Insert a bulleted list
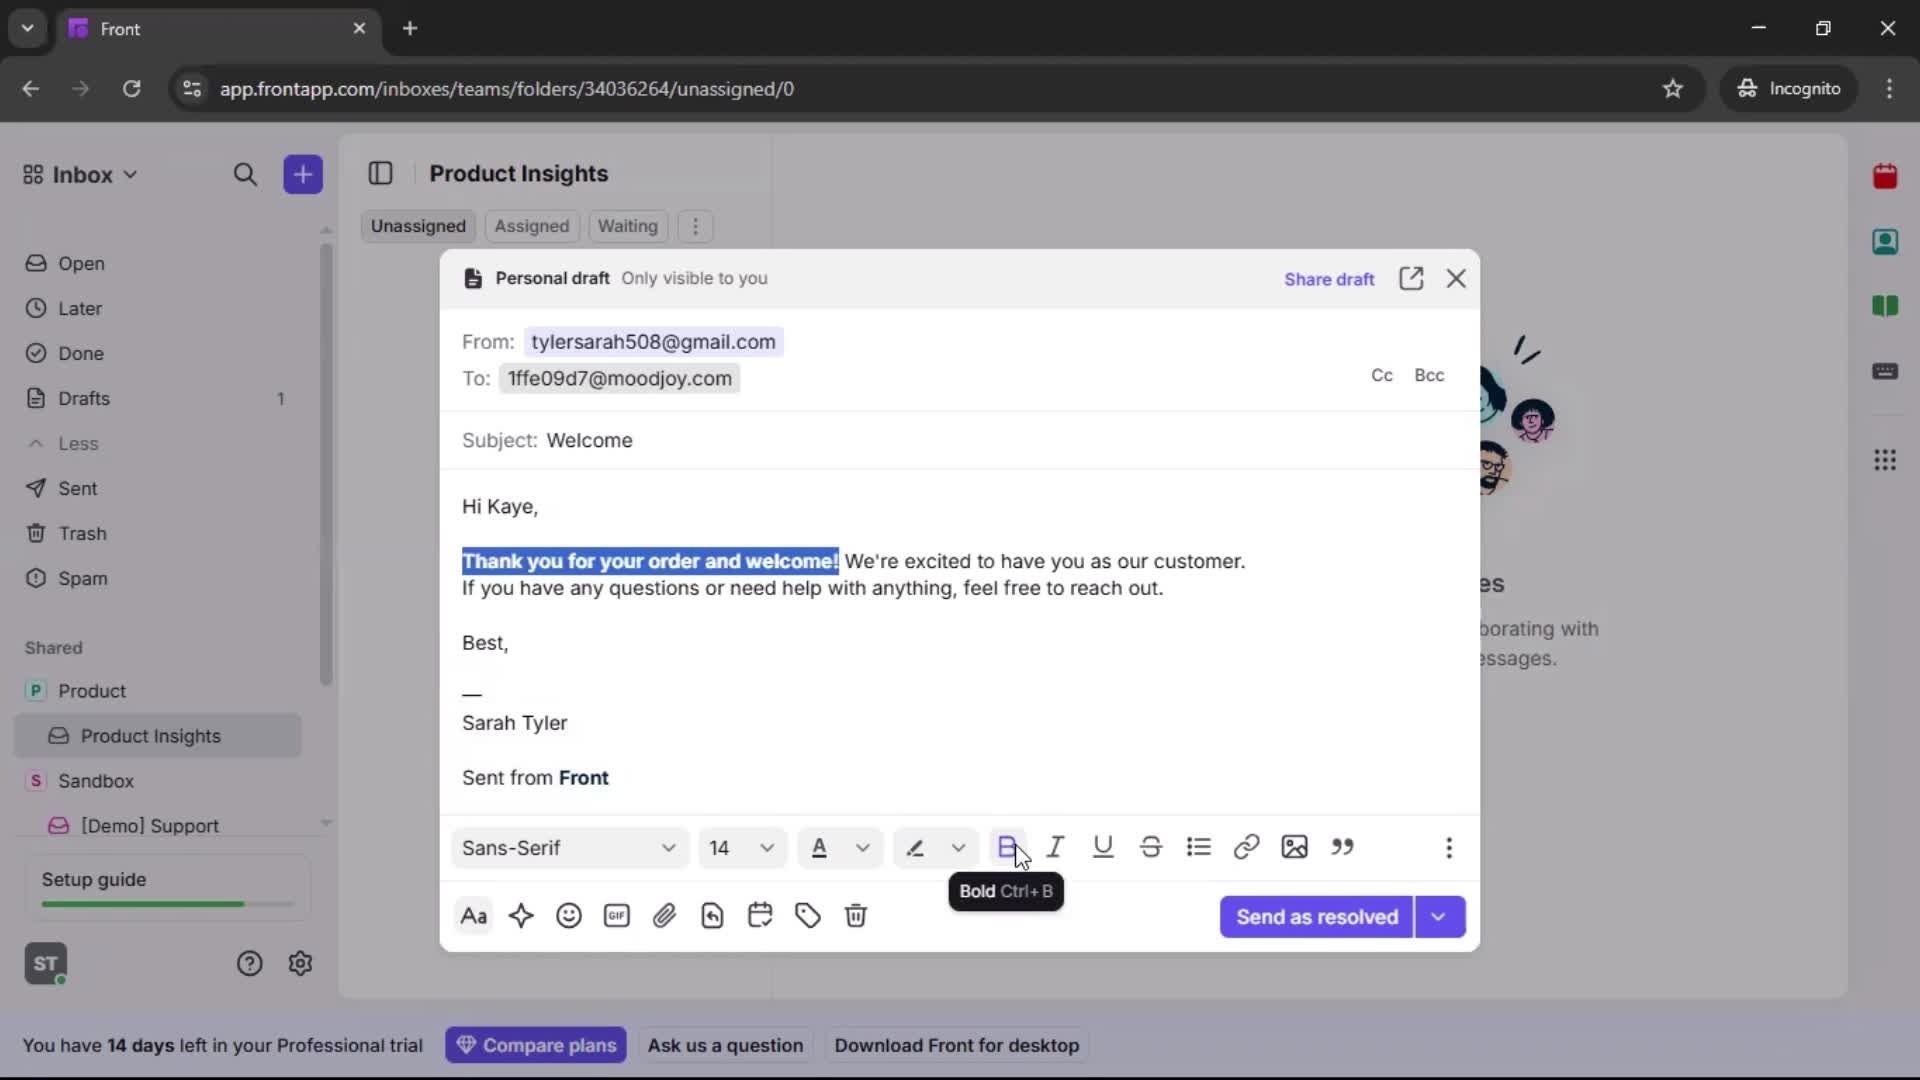Screen dimensions: 1920x1080 [1199, 847]
